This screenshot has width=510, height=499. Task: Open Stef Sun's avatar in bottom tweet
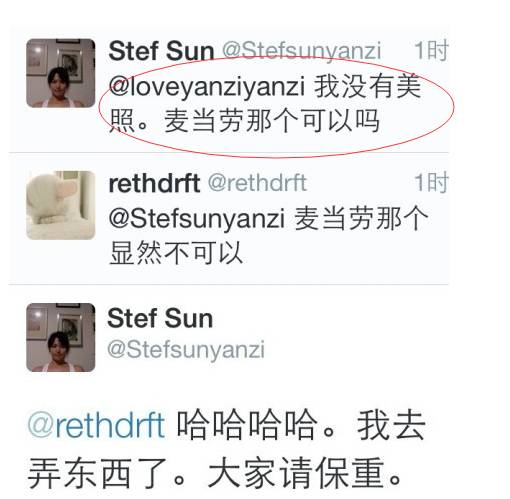pyautogui.click(x=61, y=337)
